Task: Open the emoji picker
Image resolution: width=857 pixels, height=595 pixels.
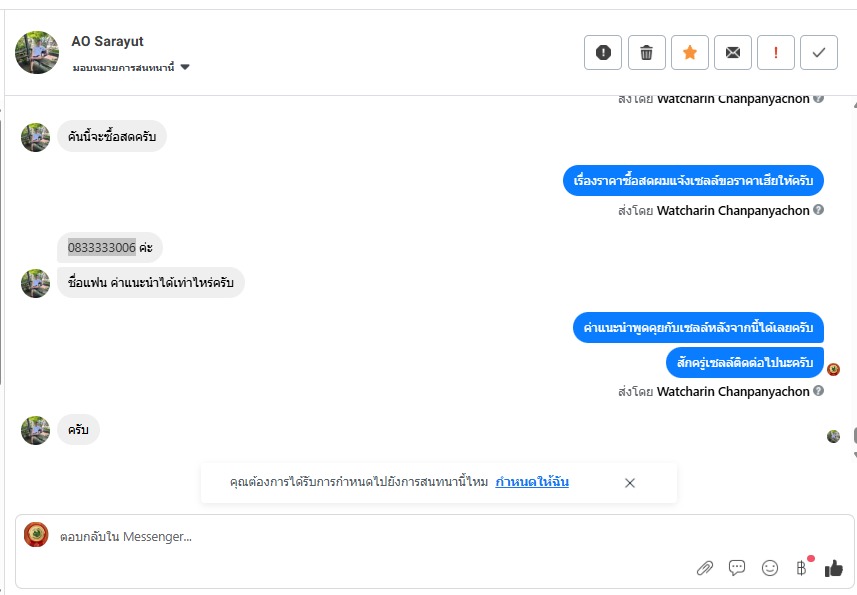Action: click(x=770, y=568)
